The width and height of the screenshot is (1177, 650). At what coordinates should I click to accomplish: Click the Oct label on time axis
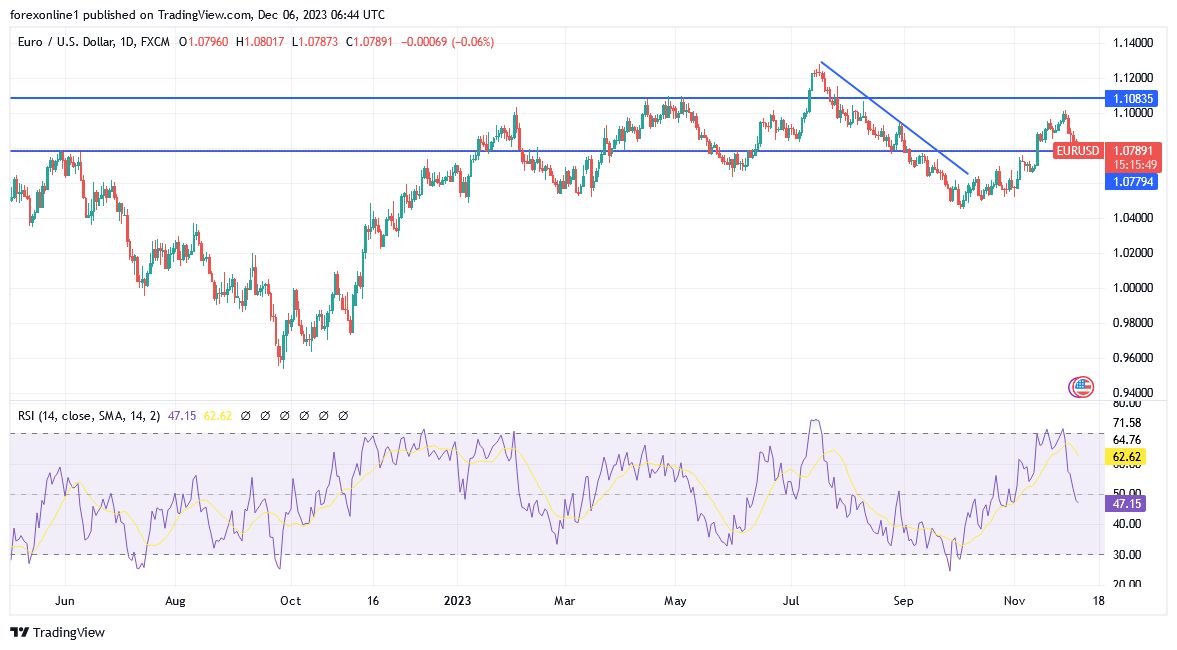point(290,600)
